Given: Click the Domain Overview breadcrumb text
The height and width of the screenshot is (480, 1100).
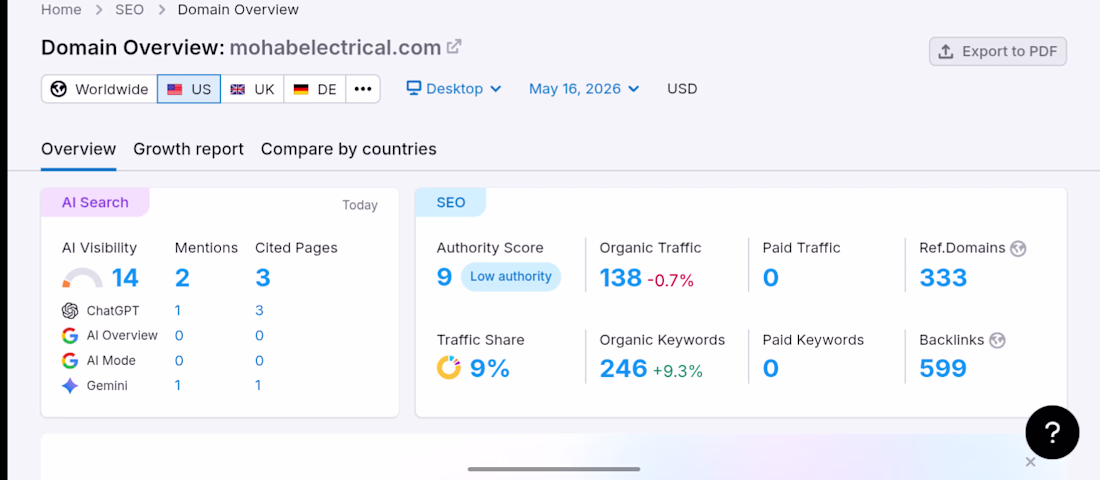Looking at the screenshot, I should click(239, 10).
